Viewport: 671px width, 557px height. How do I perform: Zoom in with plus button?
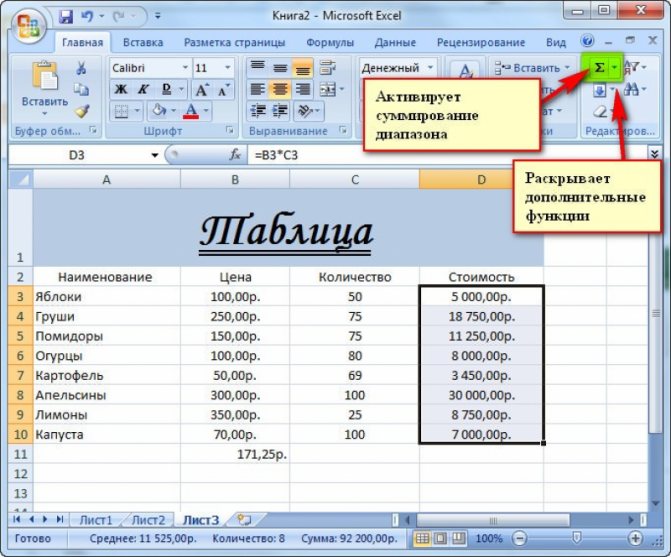pos(635,538)
